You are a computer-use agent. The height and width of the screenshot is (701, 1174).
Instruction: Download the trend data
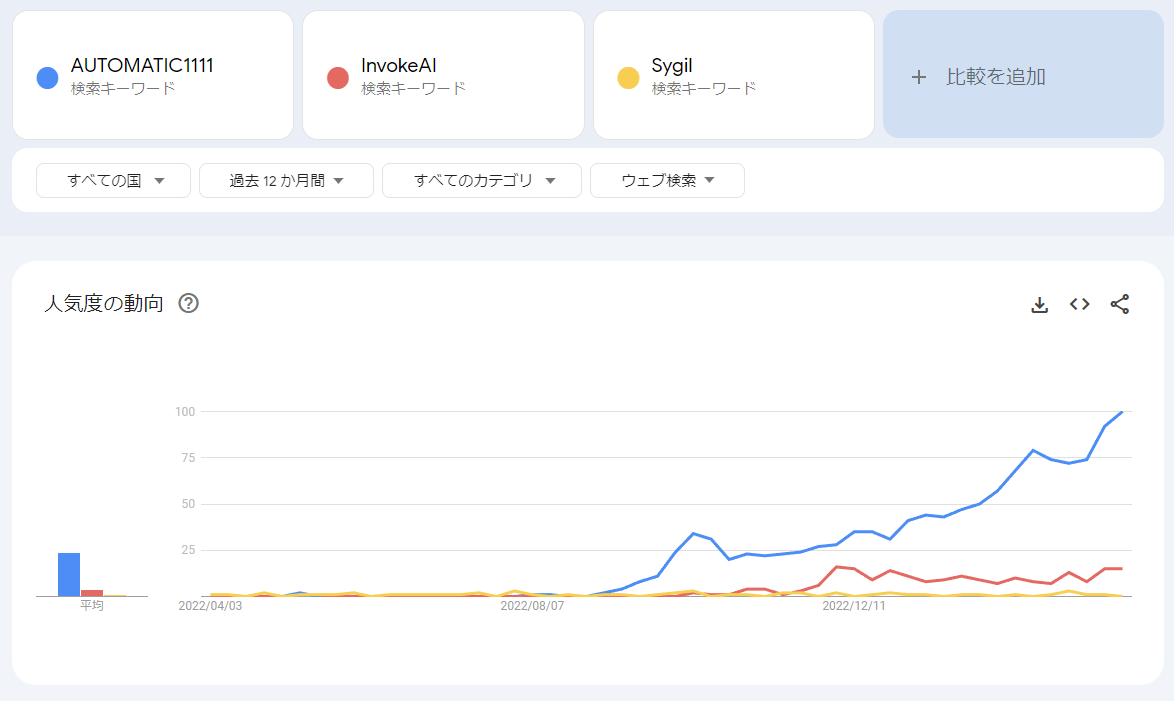pyautogui.click(x=1040, y=304)
